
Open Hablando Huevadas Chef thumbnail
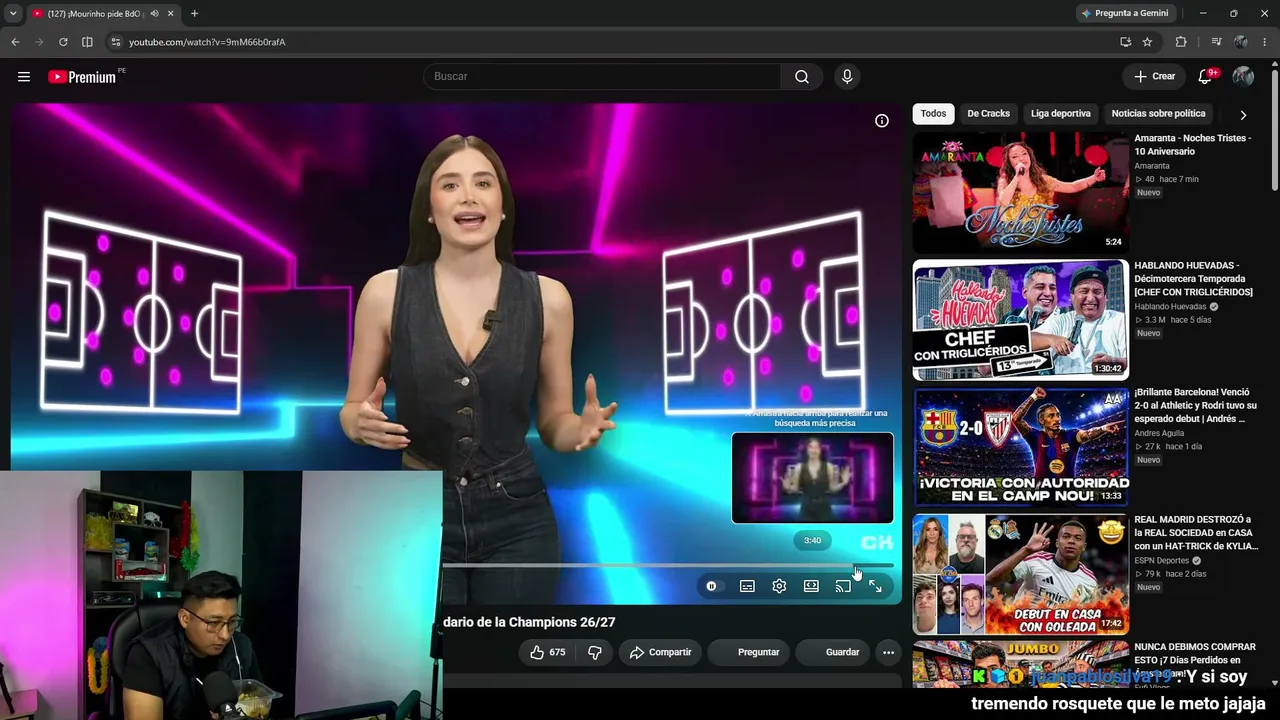[x=1020, y=319]
